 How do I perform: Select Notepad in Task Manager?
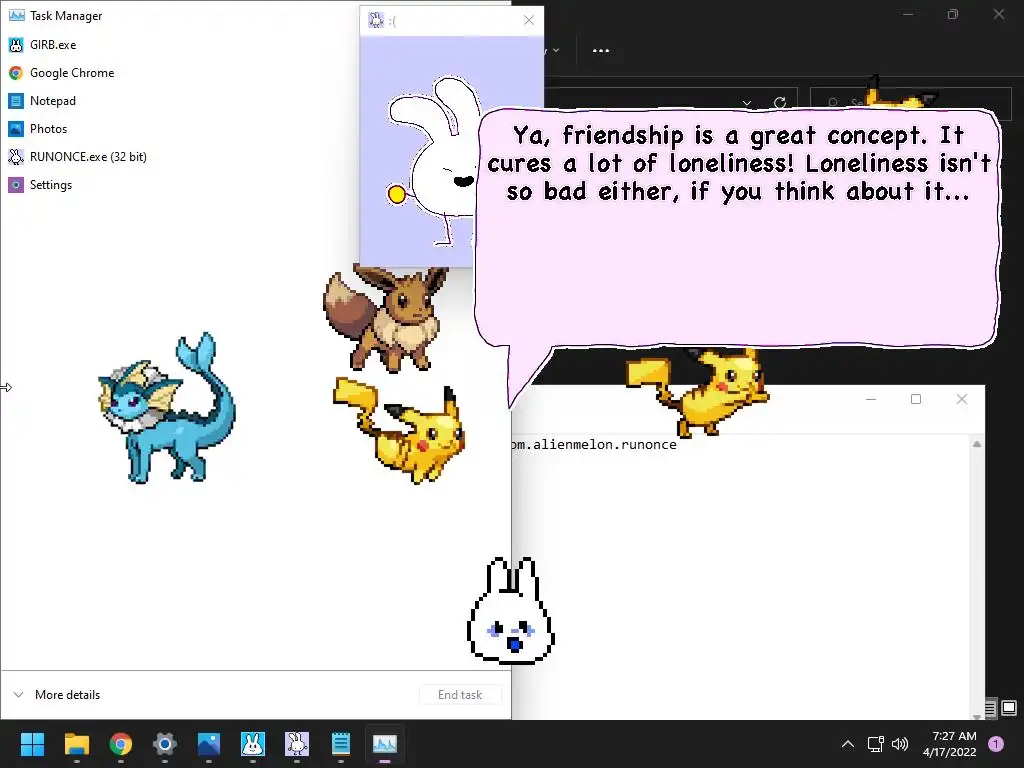click(x=255, y=101)
